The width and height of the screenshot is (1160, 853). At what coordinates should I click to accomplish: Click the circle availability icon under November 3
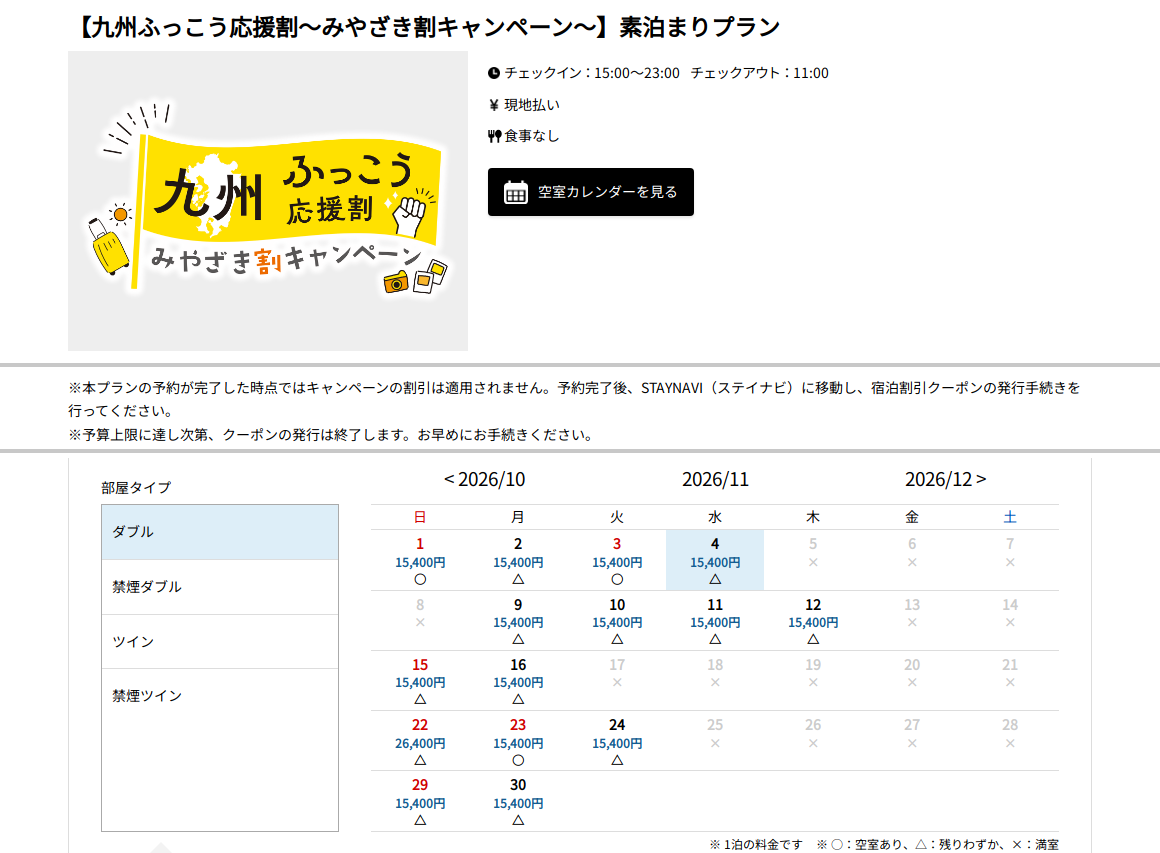pos(617,579)
